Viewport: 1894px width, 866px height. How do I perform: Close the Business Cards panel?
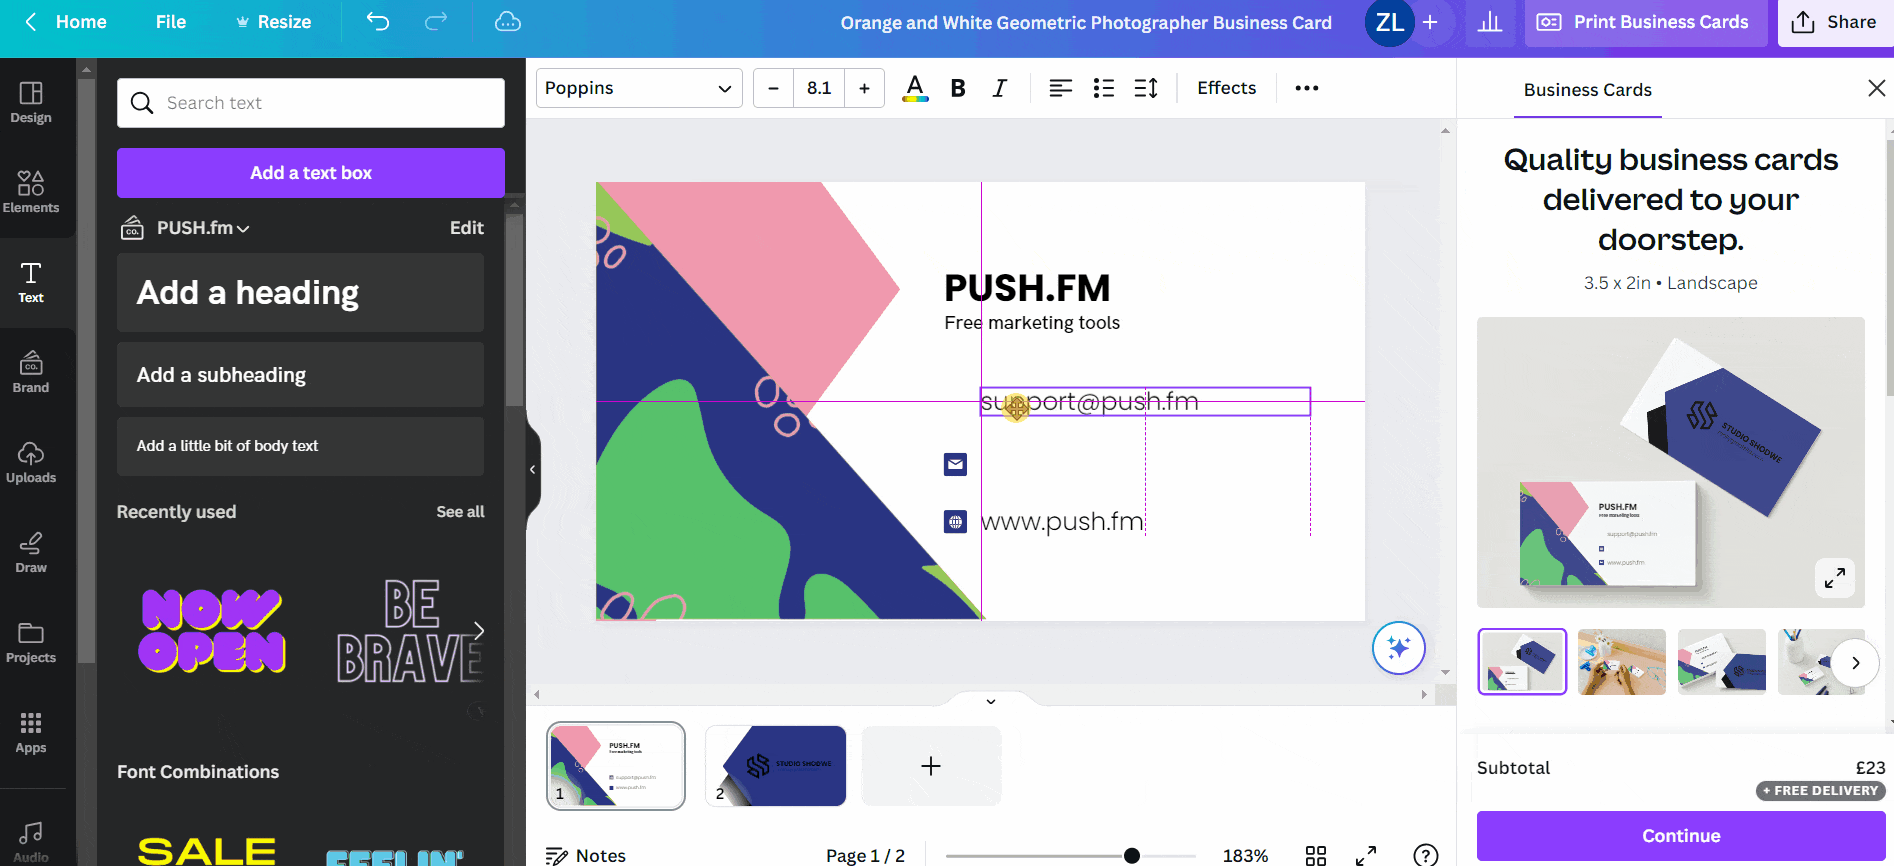(x=1877, y=88)
